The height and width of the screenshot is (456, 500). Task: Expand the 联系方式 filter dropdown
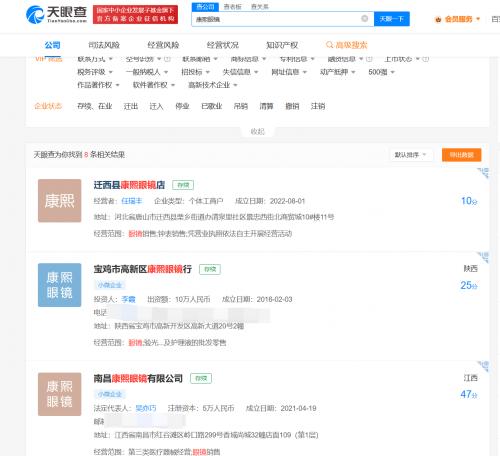coord(95,59)
